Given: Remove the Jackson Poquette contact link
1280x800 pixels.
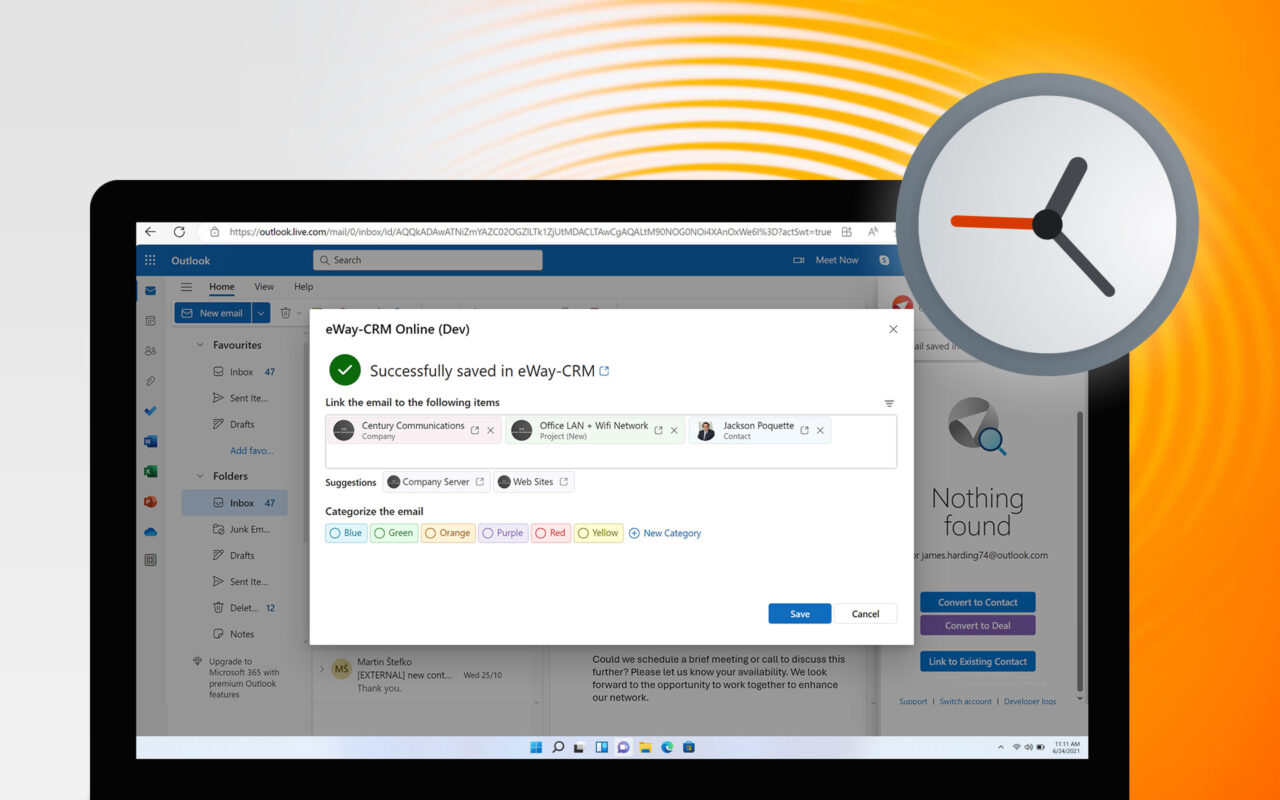Looking at the screenshot, I should tap(820, 431).
